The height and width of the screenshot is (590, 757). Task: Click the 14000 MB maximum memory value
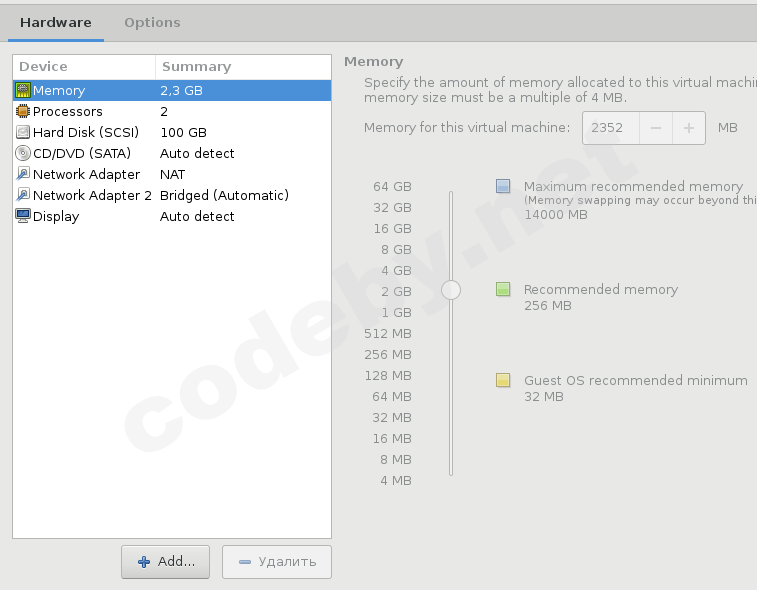pos(556,214)
